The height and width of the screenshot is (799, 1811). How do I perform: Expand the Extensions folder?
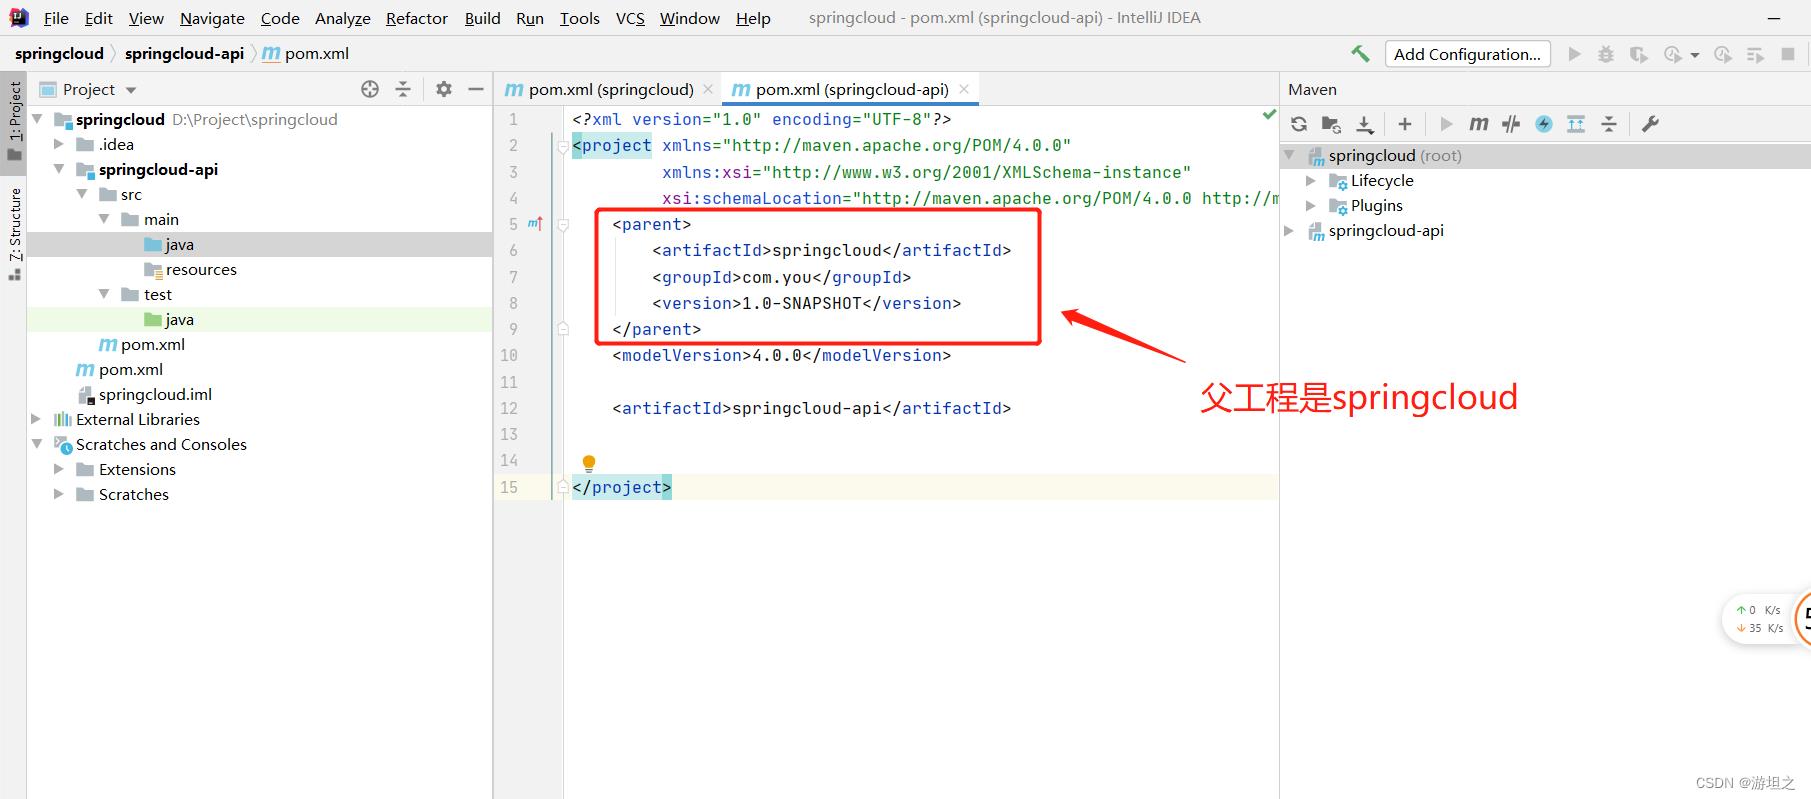pos(59,469)
